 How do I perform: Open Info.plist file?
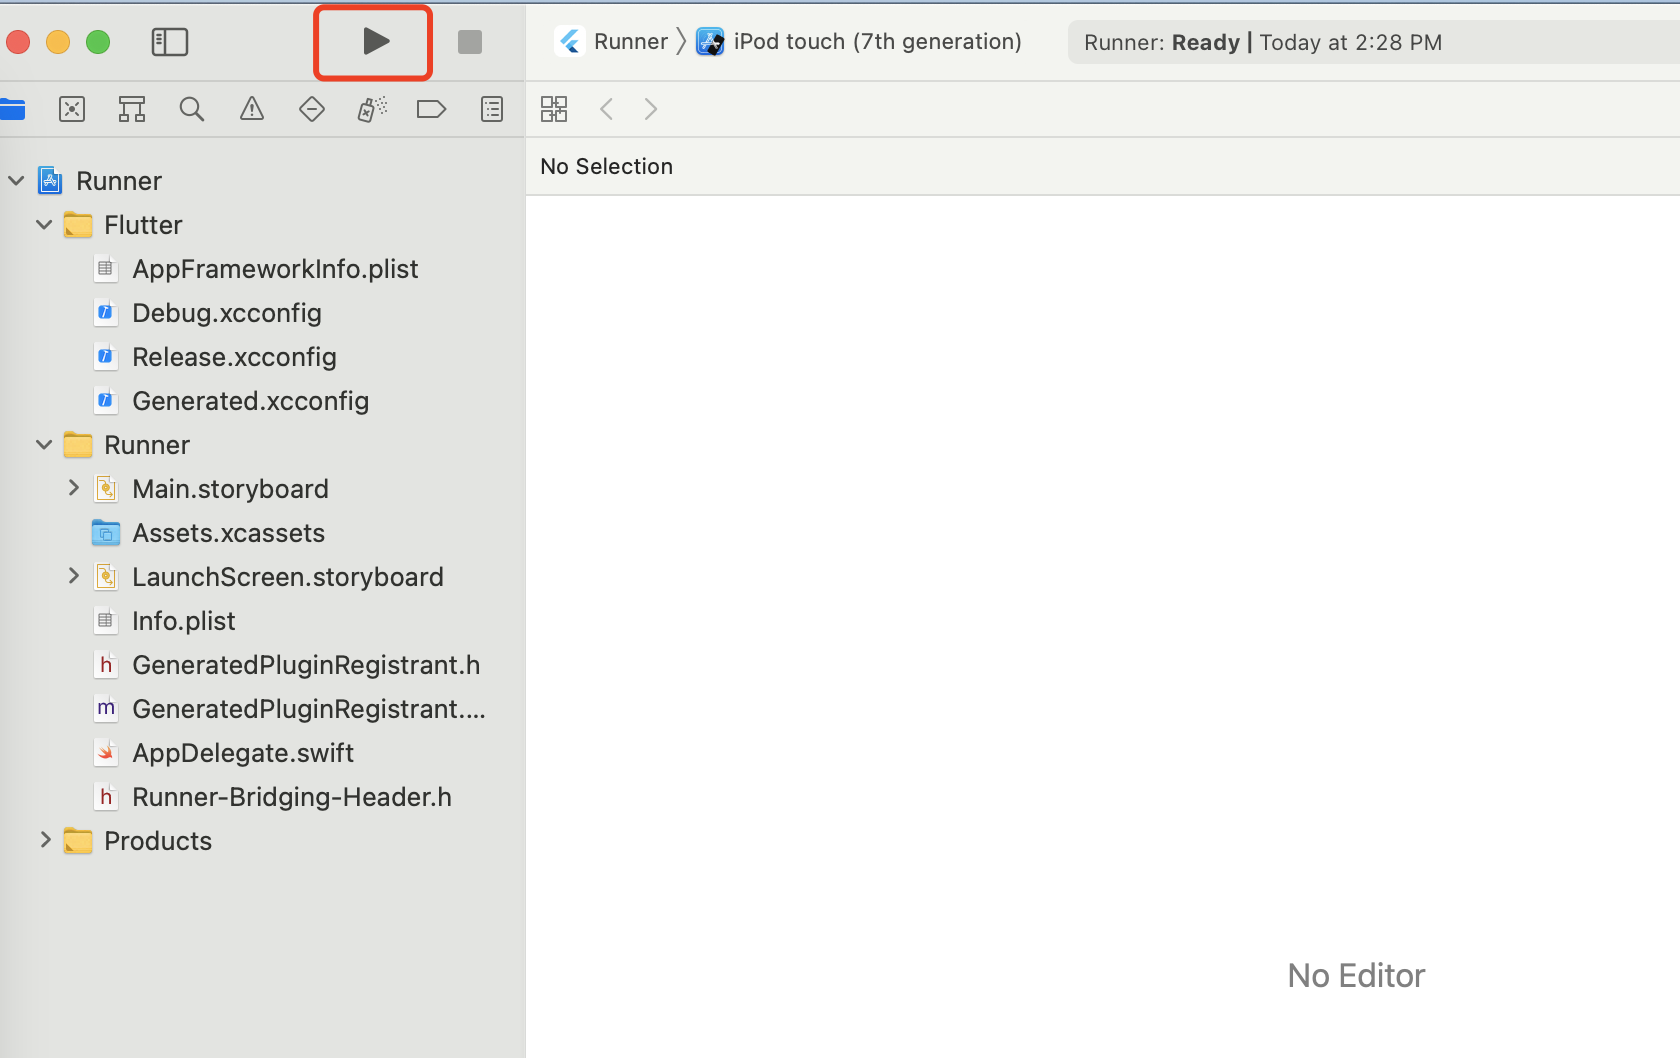coord(164,621)
